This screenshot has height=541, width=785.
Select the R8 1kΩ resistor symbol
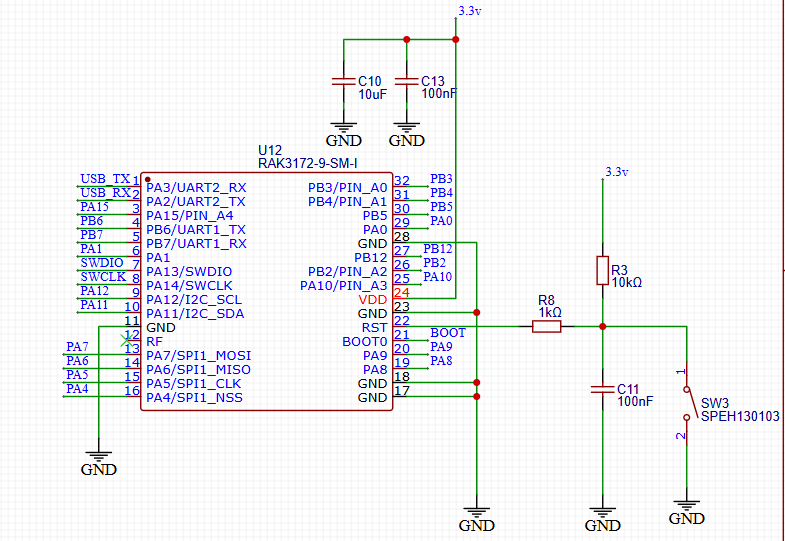[546, 325]
